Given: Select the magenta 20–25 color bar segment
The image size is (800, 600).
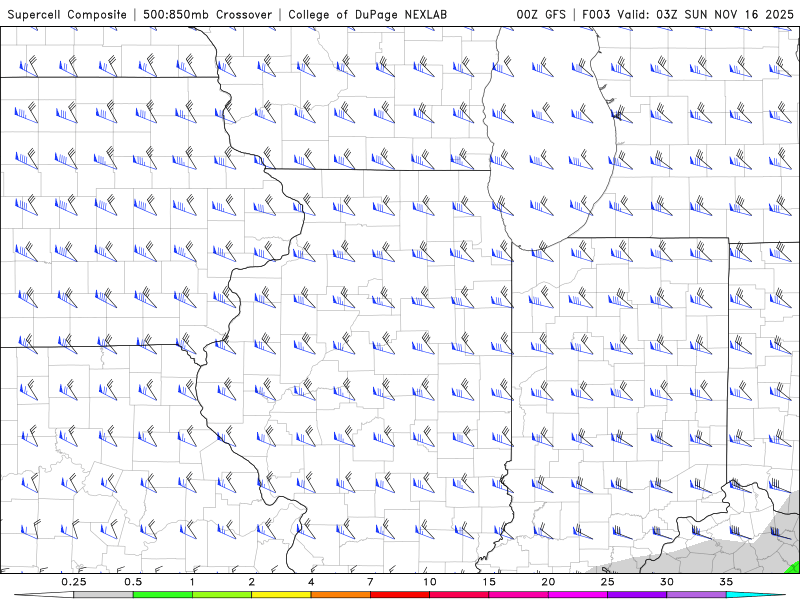Looking at the screenshot, I should pyautogui.click(x=577, y=595).
